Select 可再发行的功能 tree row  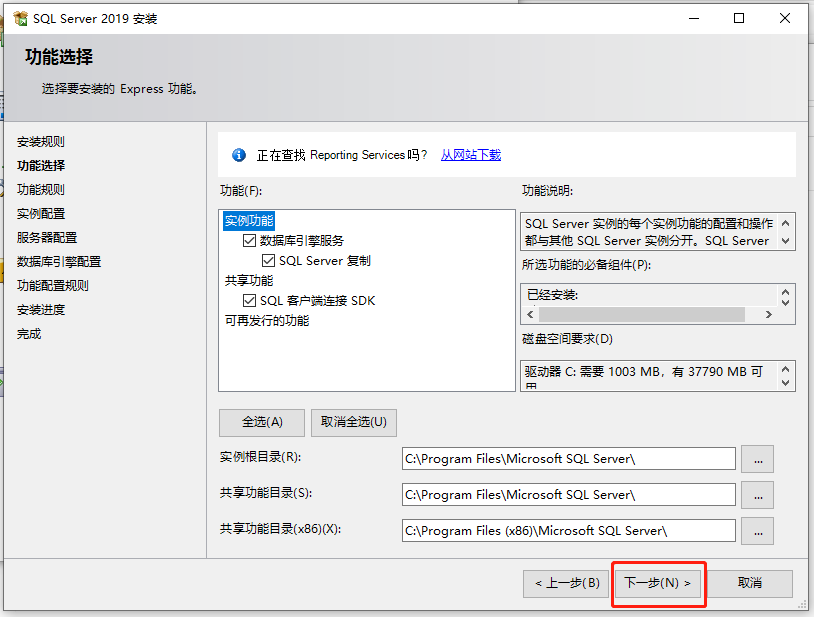267,321
